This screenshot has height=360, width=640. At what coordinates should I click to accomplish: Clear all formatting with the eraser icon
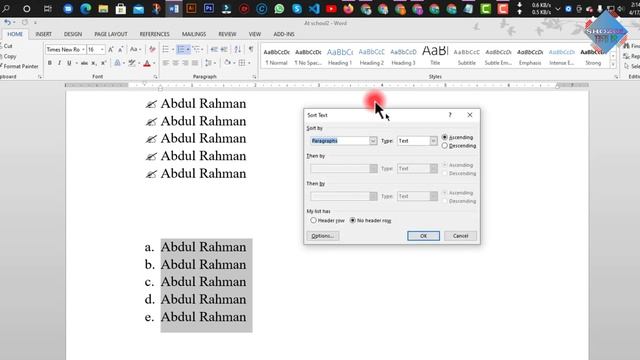point(152,49)
